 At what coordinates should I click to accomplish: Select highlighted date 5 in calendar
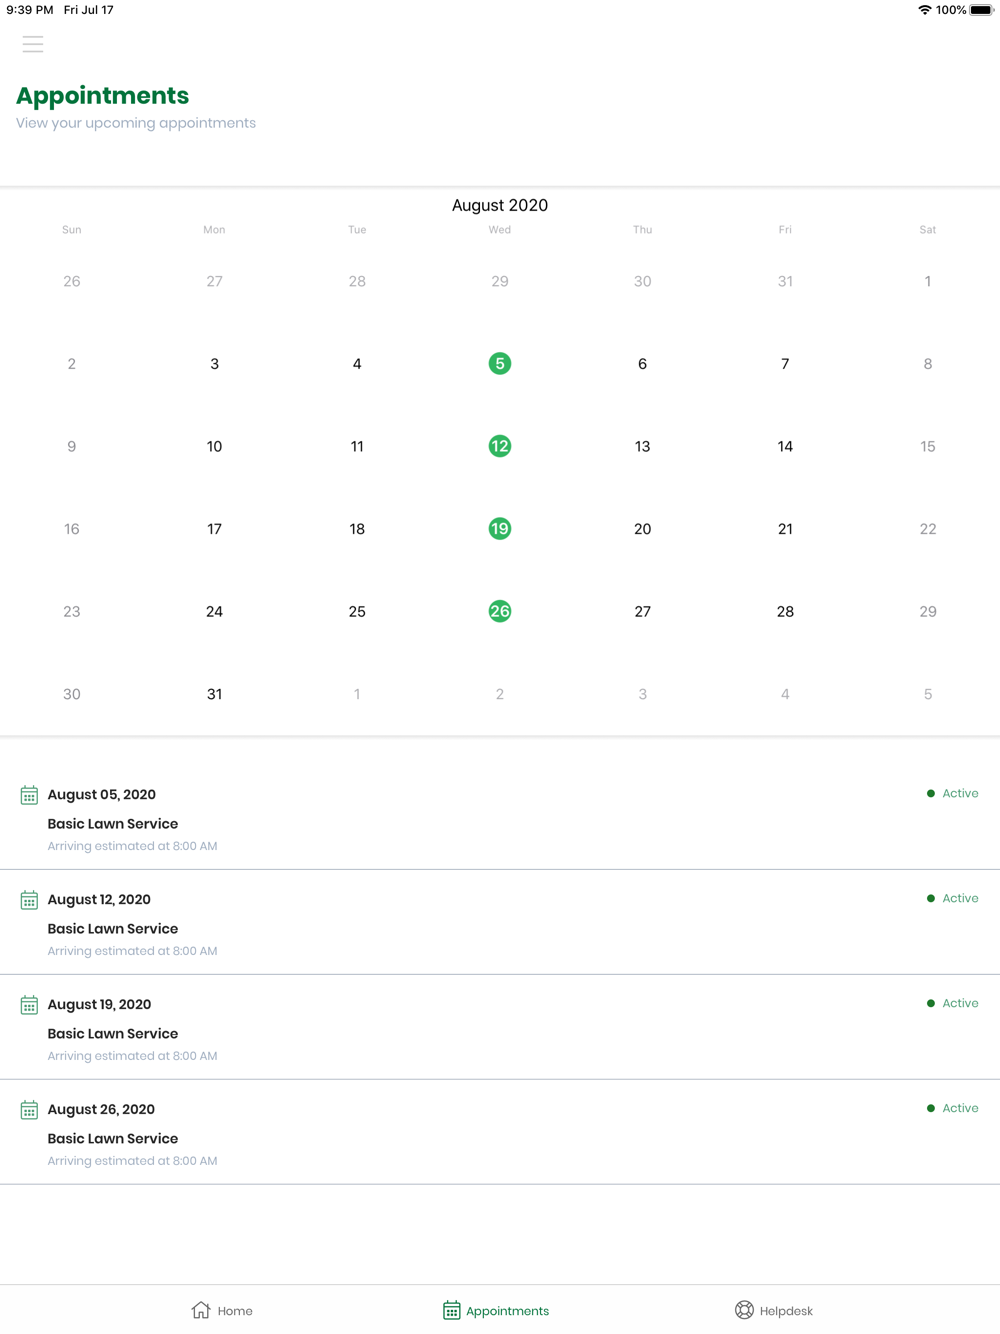[x=500, y=364]
